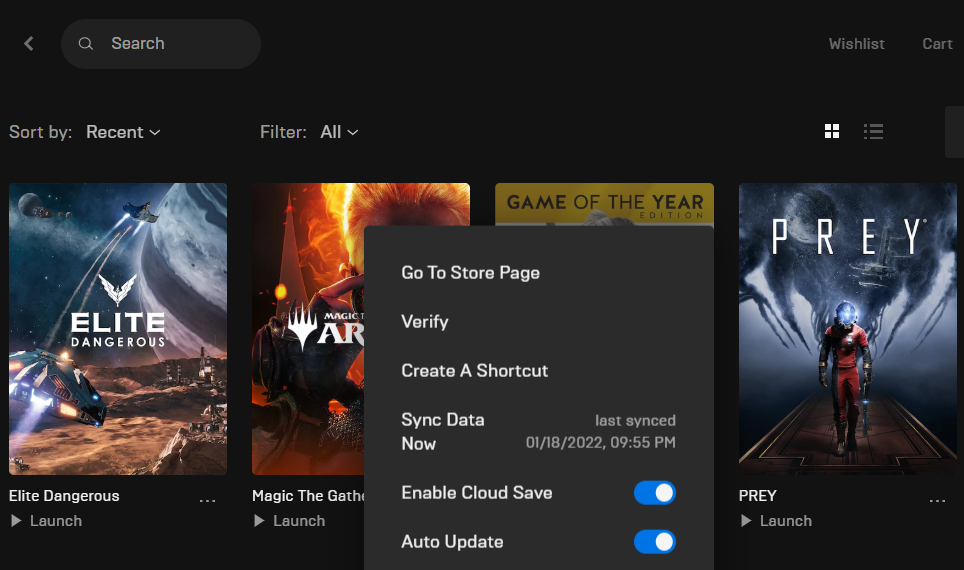
Task: Click the magnifying glass search icon
Action: tap(85, 44)
